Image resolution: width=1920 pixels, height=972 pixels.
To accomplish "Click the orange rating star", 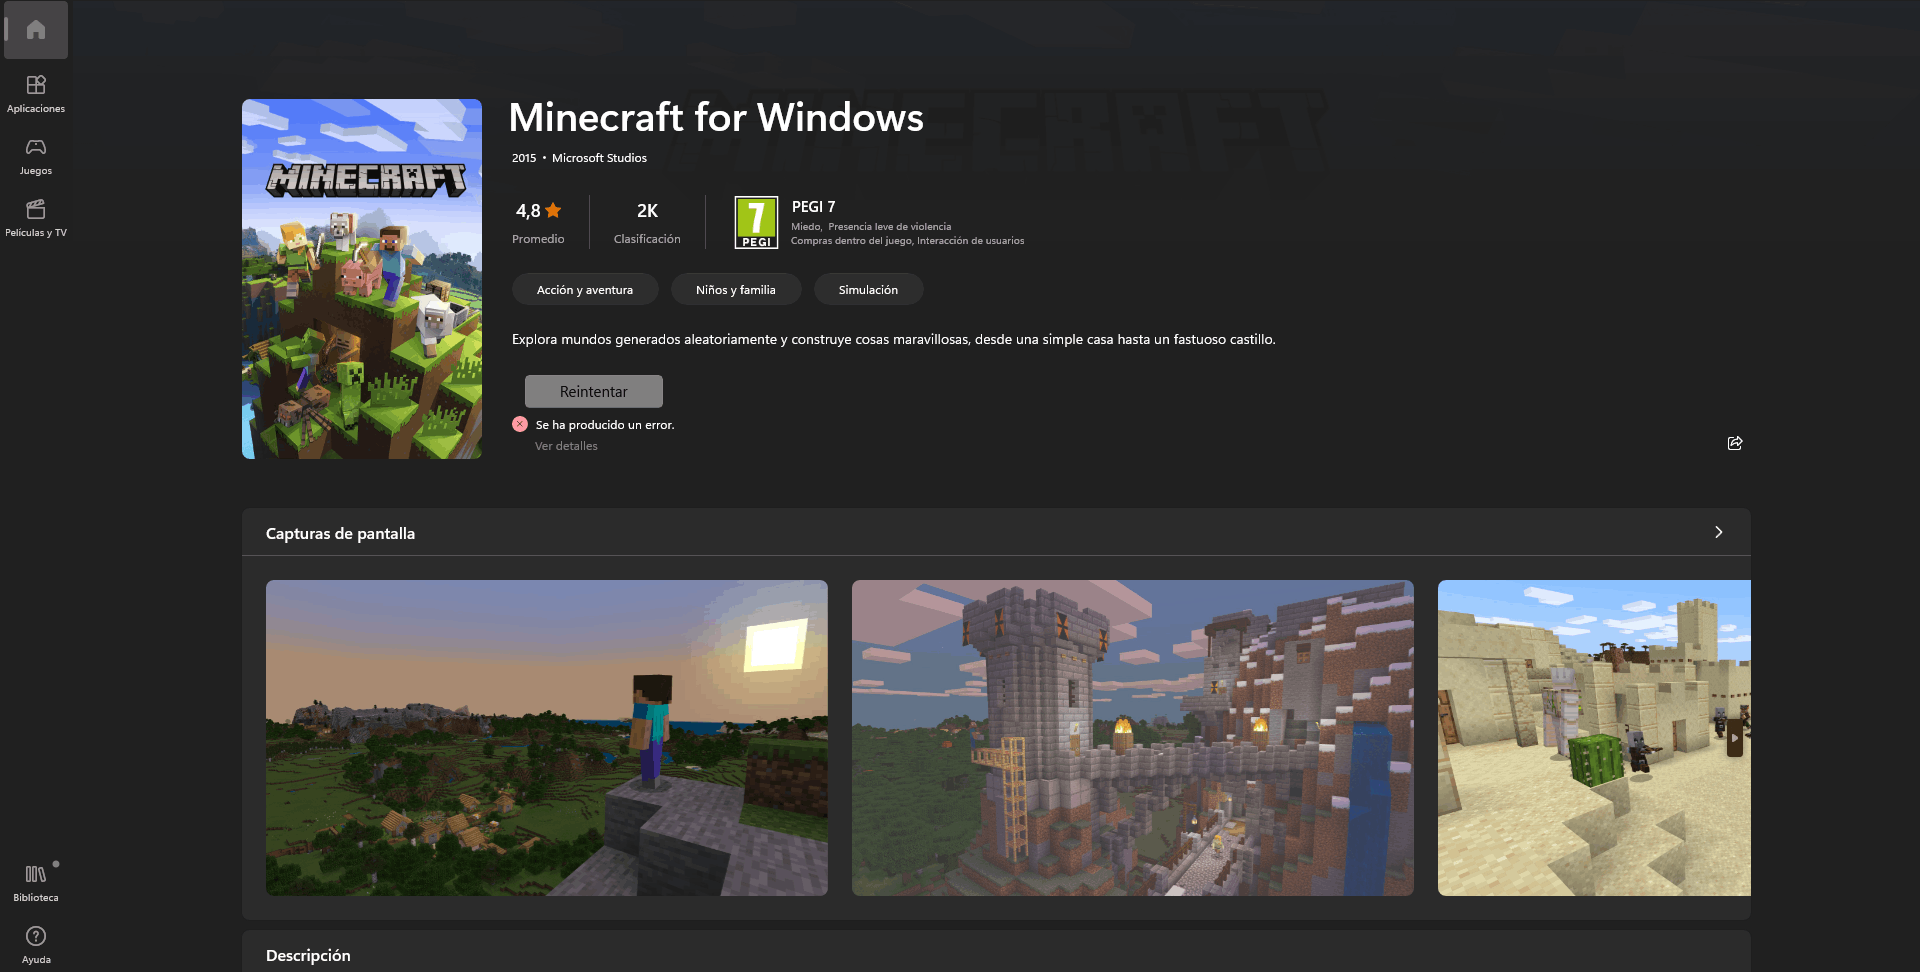I will (553, 210).
